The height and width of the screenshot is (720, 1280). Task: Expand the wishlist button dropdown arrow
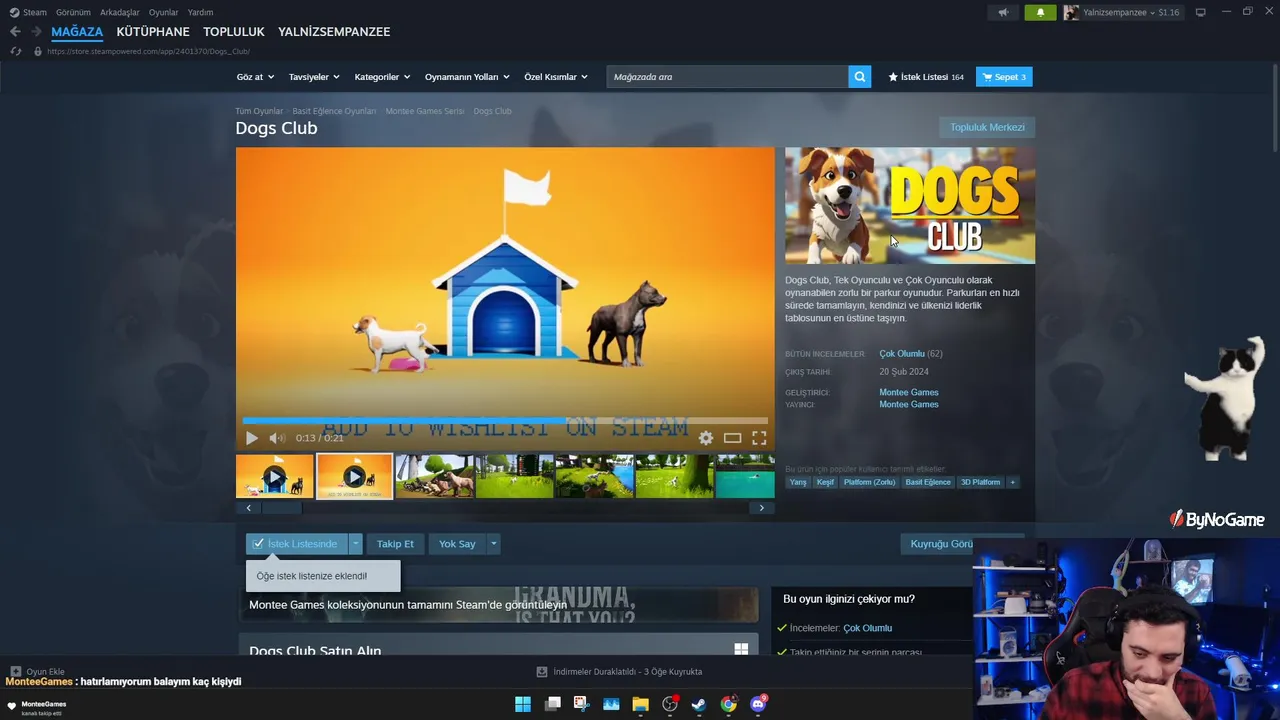pos(355,544)
